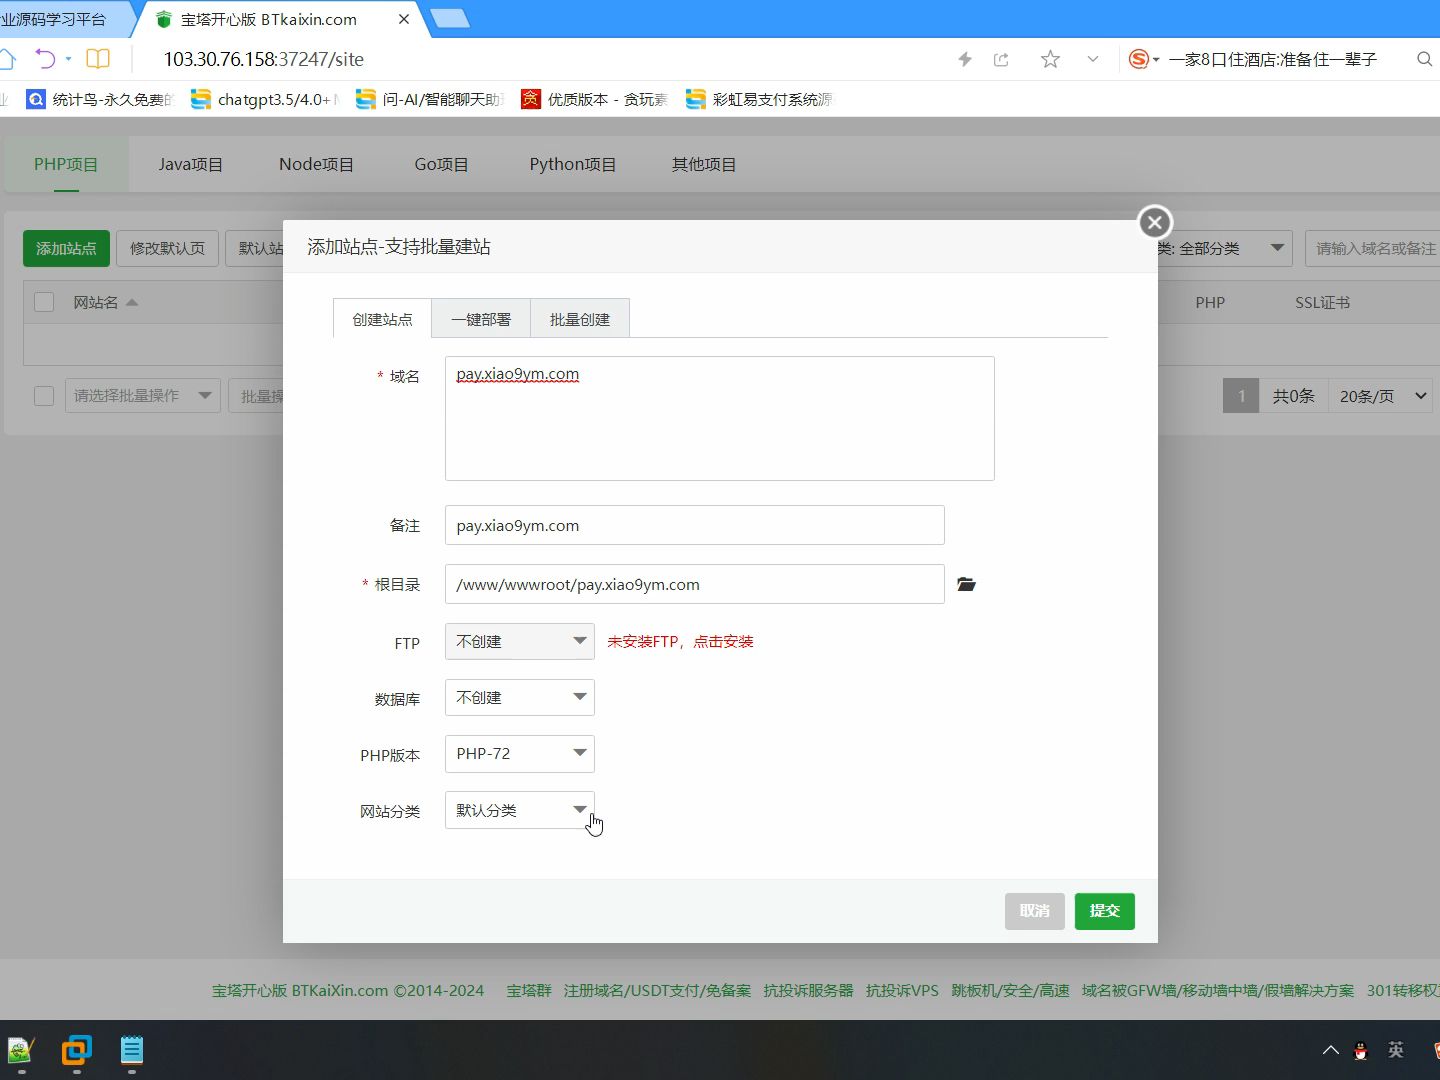The height and width of the screenshot is (1080, 1440).
Task: Click the browser back arrow icon
Action: (45, 59)
